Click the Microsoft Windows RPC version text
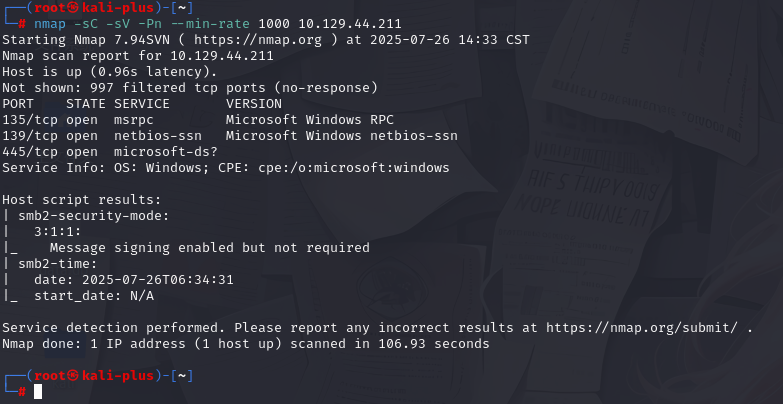Image resolution: width=783 pixels, height=404 pixels. [x=298, y=120]
